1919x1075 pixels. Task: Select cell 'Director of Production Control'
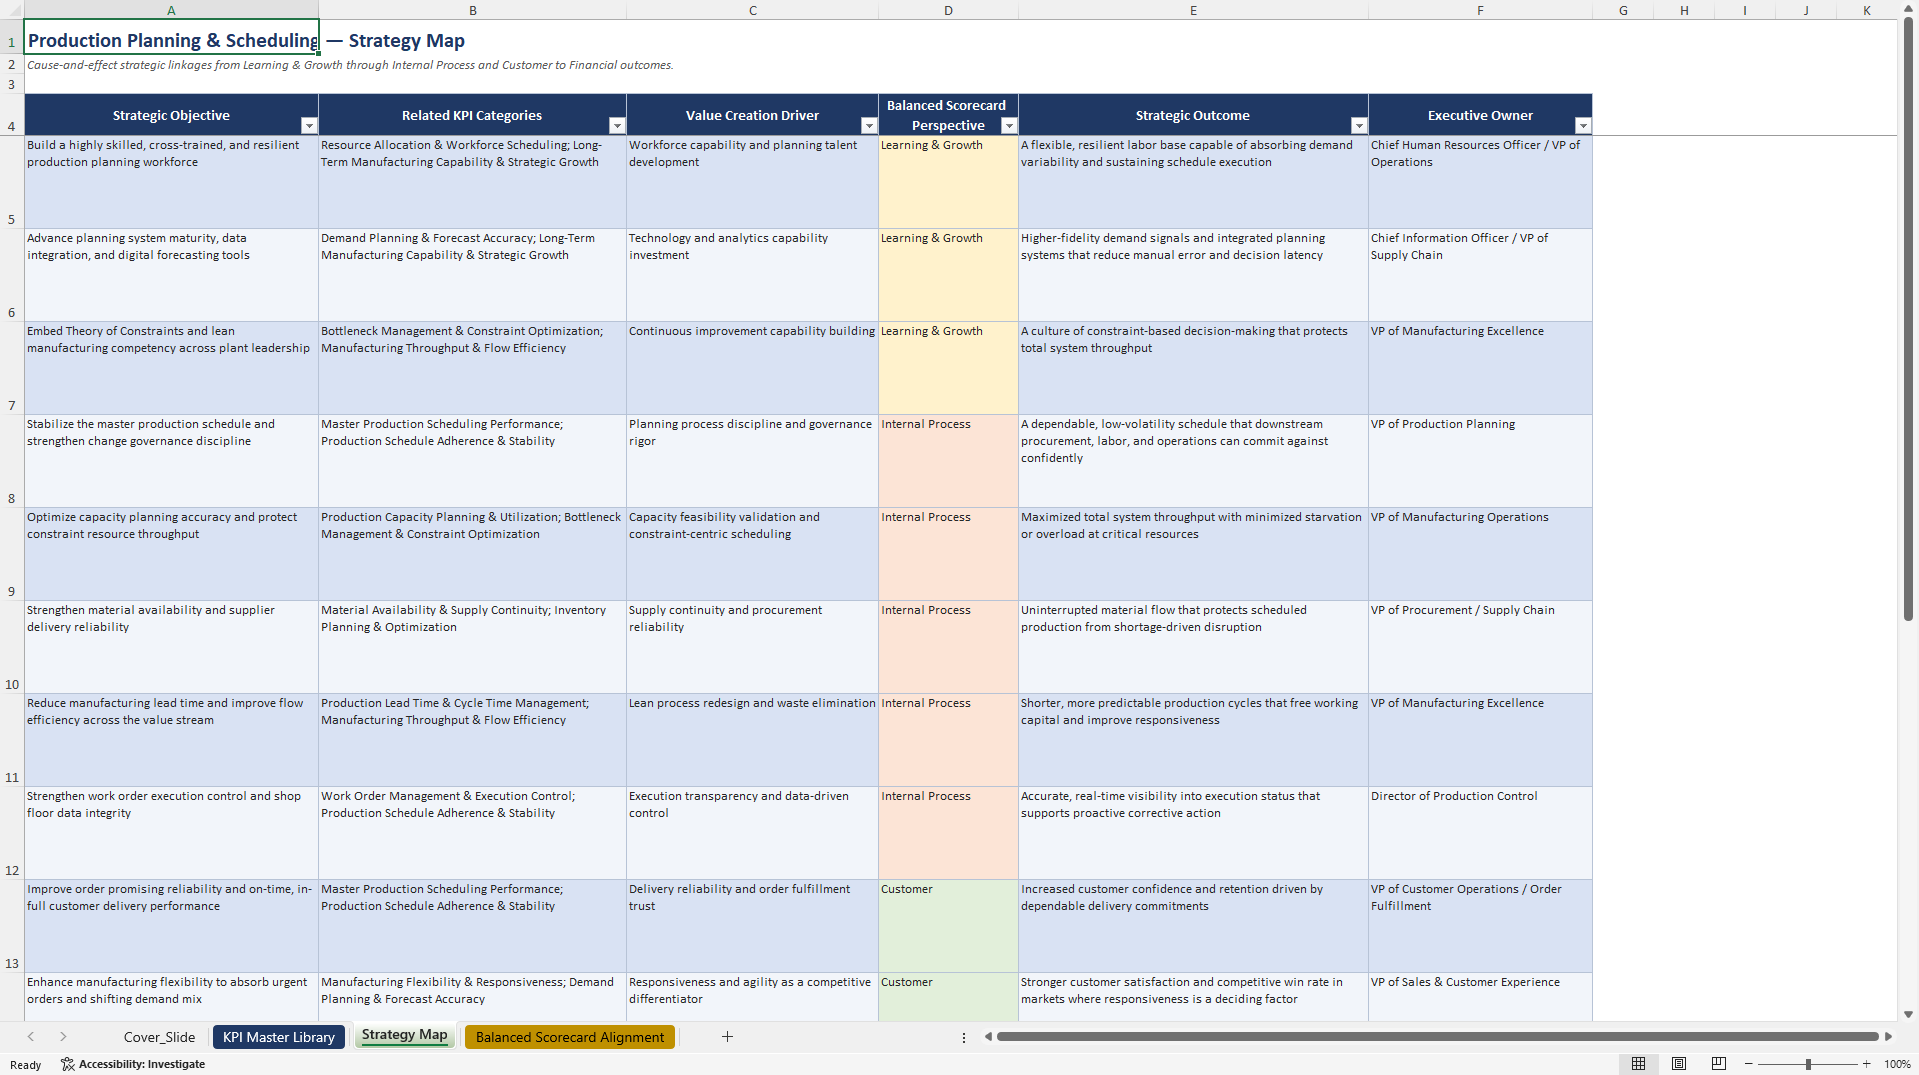(1480, 833)
